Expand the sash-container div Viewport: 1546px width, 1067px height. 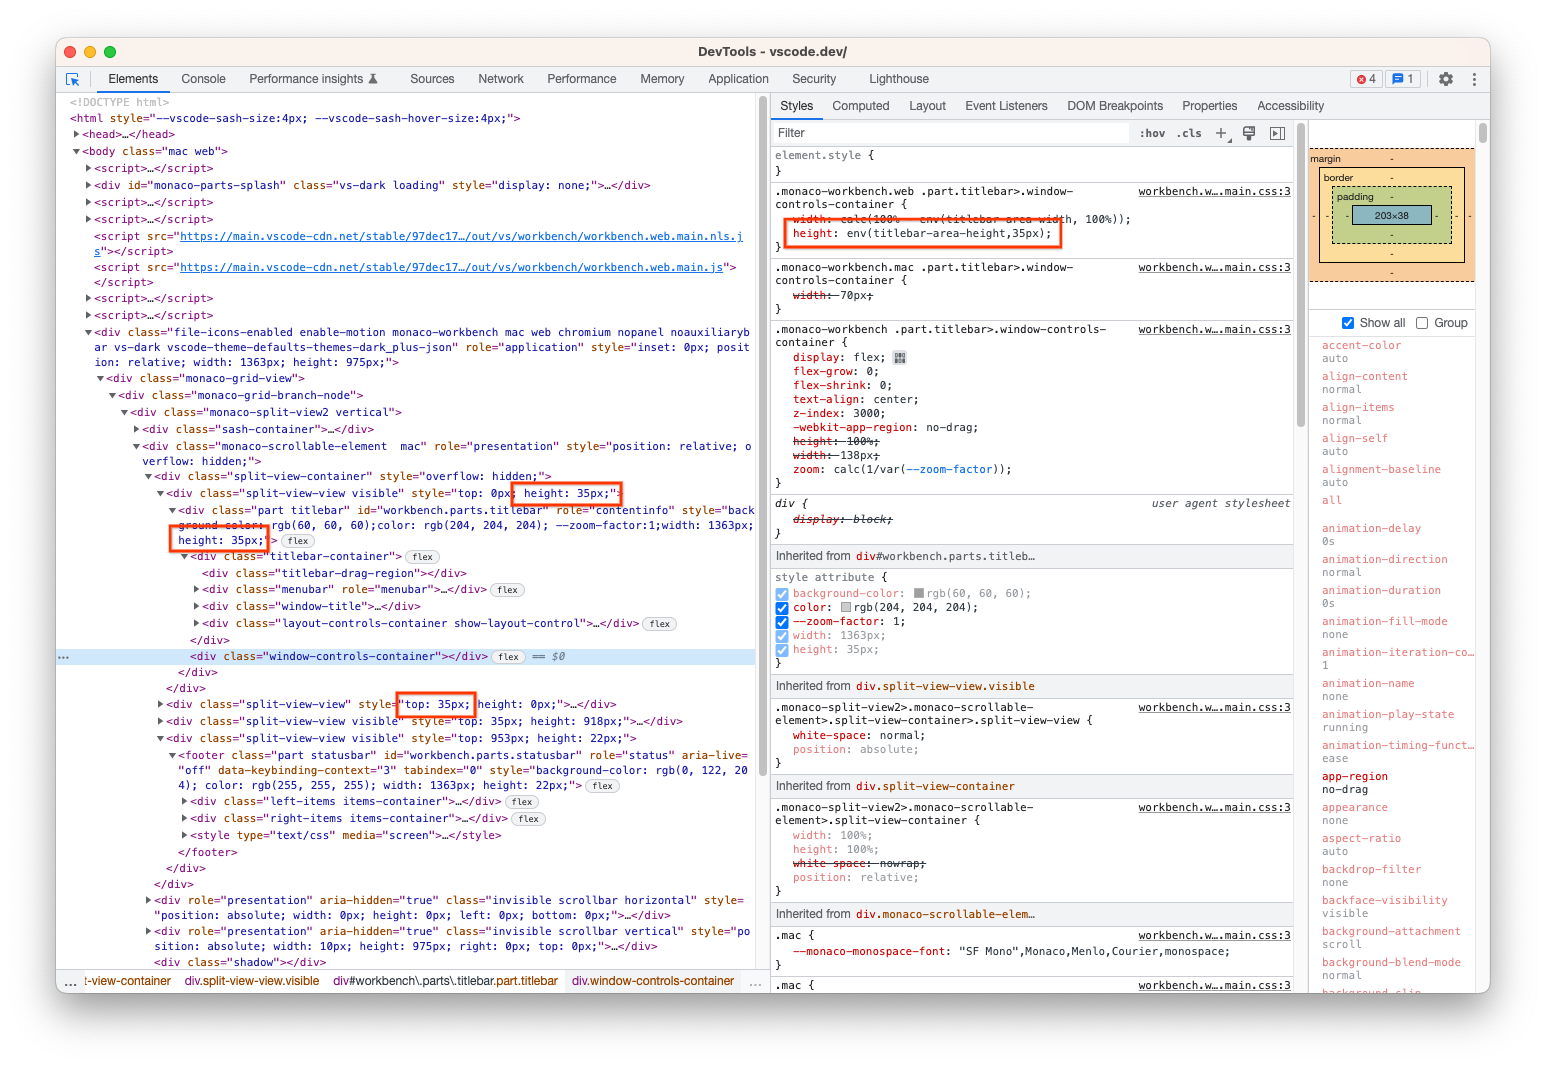click(137, 428)
